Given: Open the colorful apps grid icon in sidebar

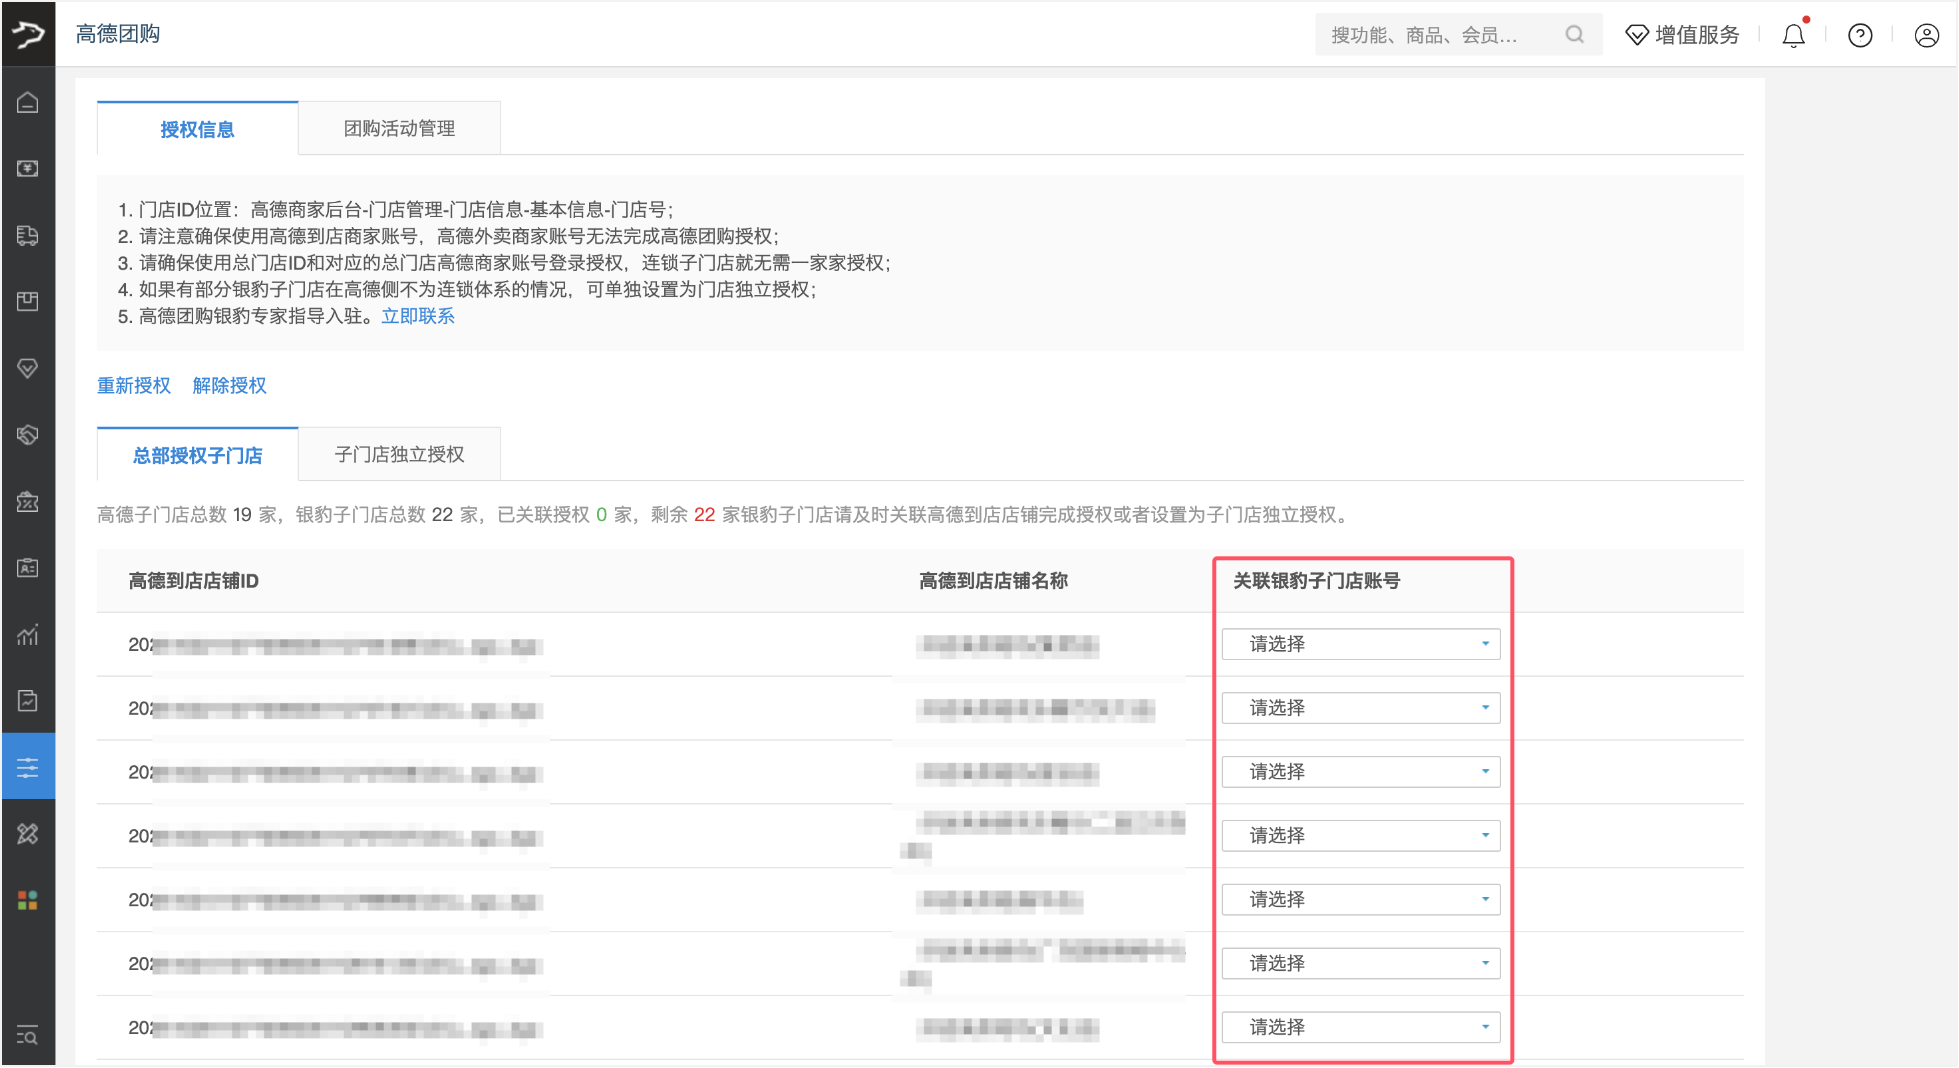Looking at the screenshot, I should click(x=28, y=899).
